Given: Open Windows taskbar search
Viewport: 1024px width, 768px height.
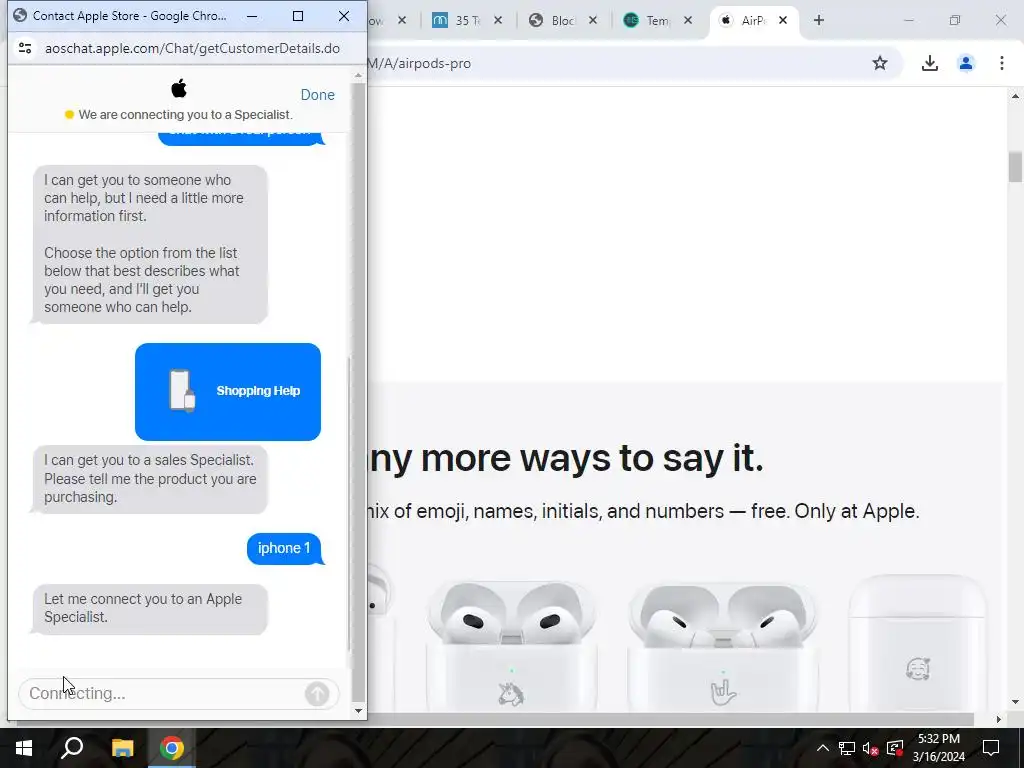Looking at the screenshot, I should pyautogui.click(x=72, y=748).
